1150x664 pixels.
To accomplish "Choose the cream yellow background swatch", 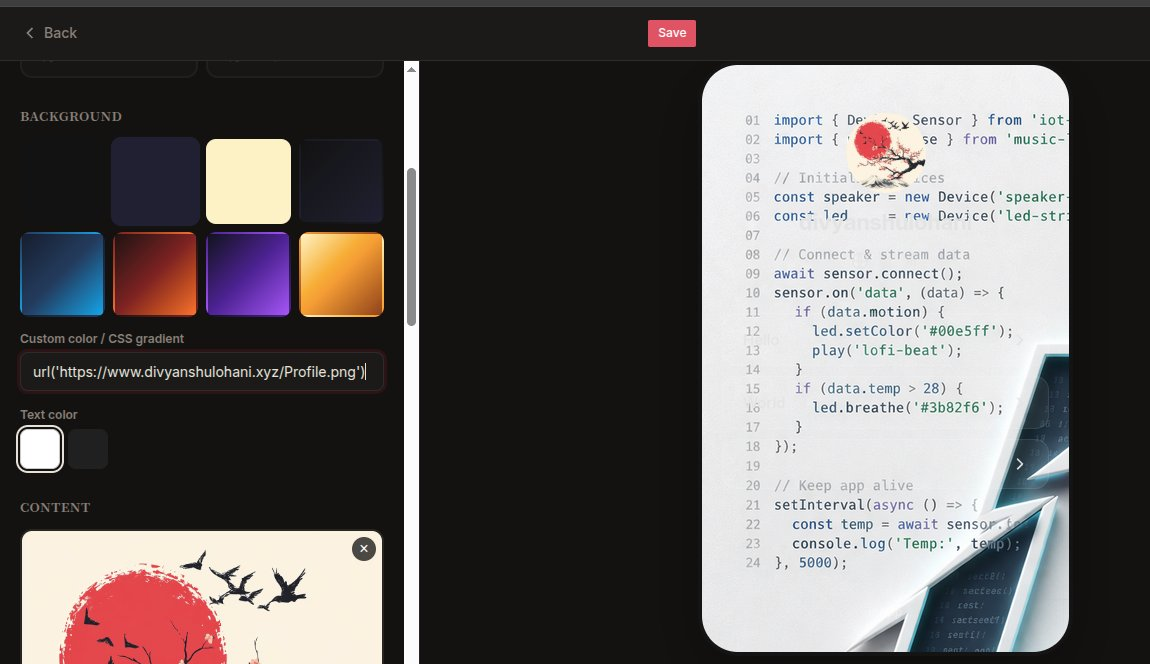I will coord(249,181).
